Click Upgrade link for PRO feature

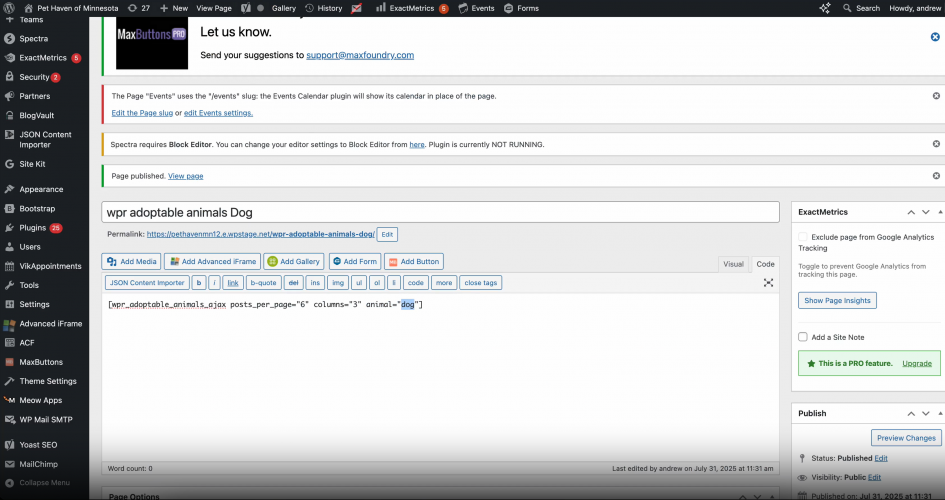[x=917, y=363]
